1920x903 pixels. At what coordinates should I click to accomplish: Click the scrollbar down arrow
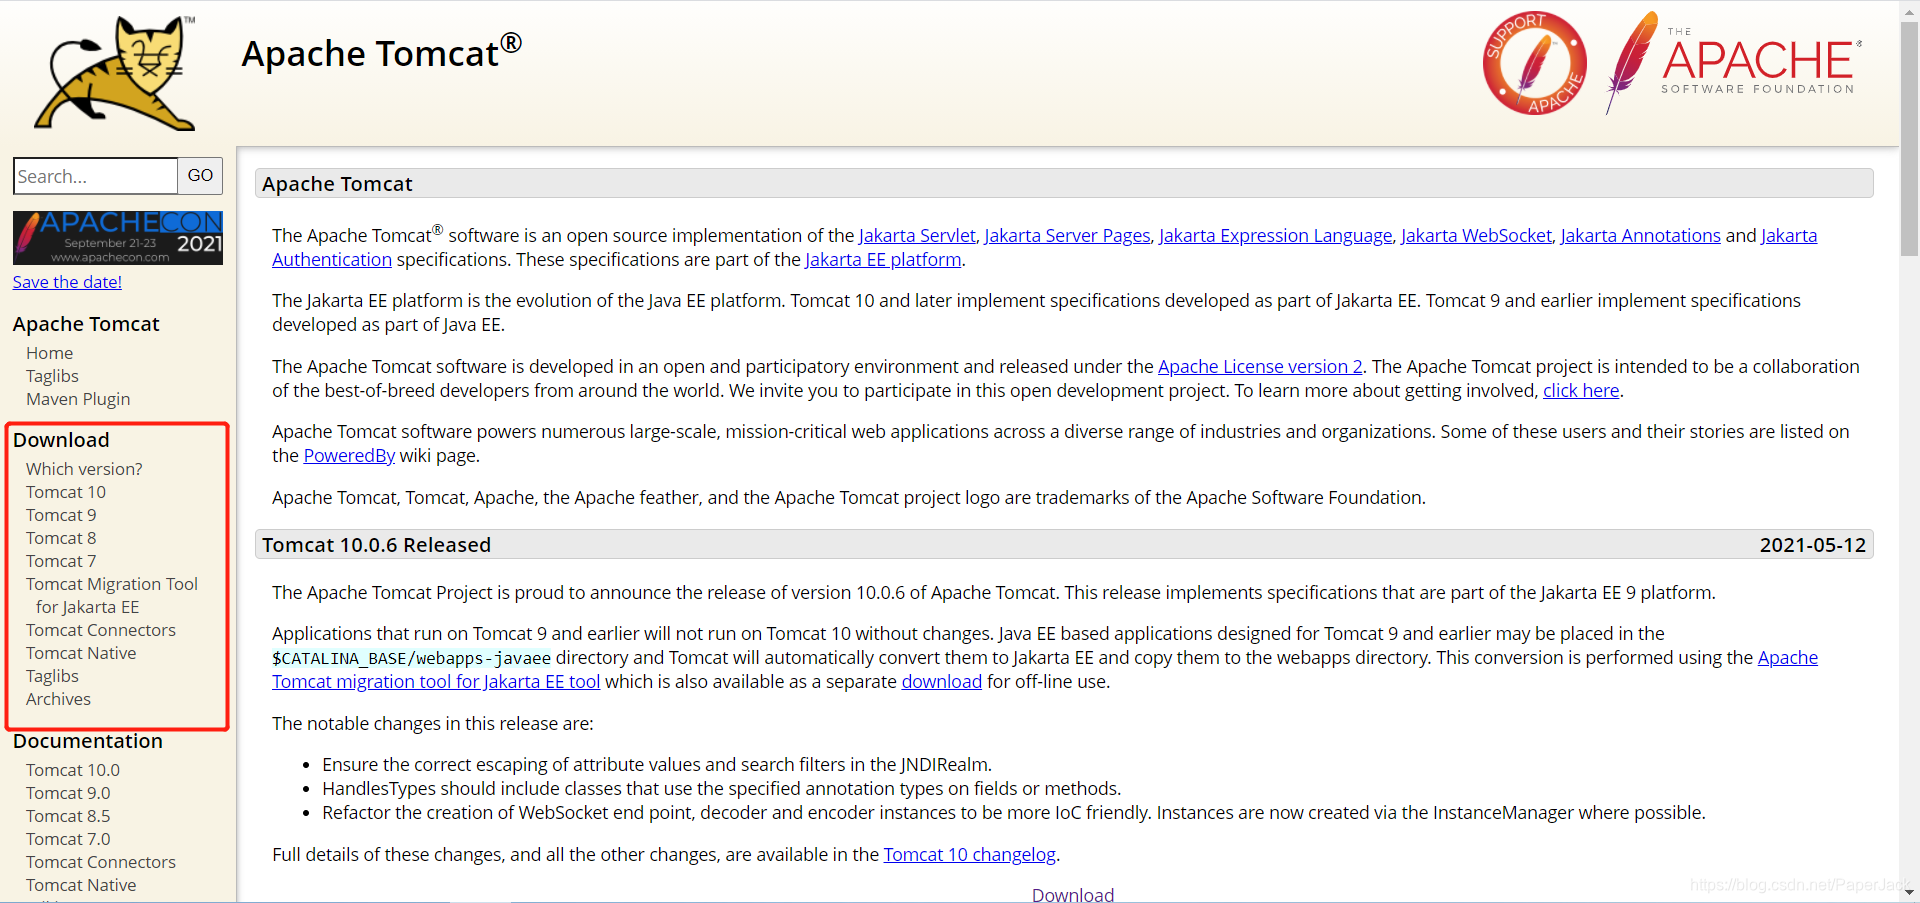tap(1910, 893)
